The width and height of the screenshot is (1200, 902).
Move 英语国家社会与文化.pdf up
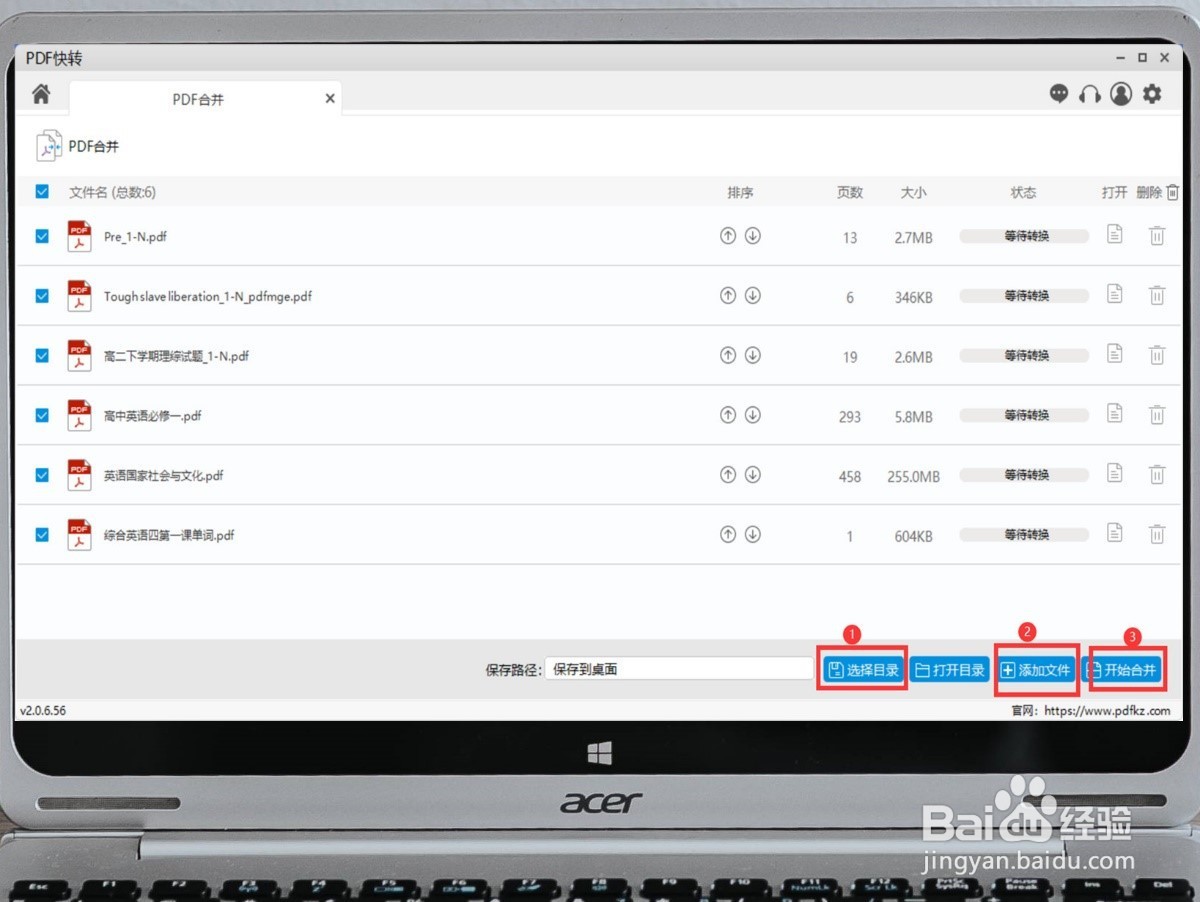[728, 475]
